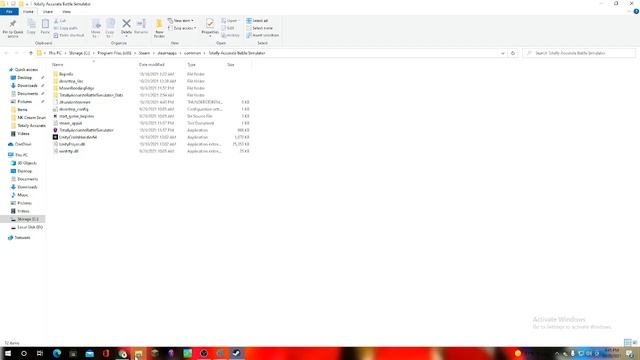Image resolution: width=640 pixels, height=360 pixels.
Task: Select the TotallyAccurateBattleSimulator_Data folder
Action: pos(91,95)
